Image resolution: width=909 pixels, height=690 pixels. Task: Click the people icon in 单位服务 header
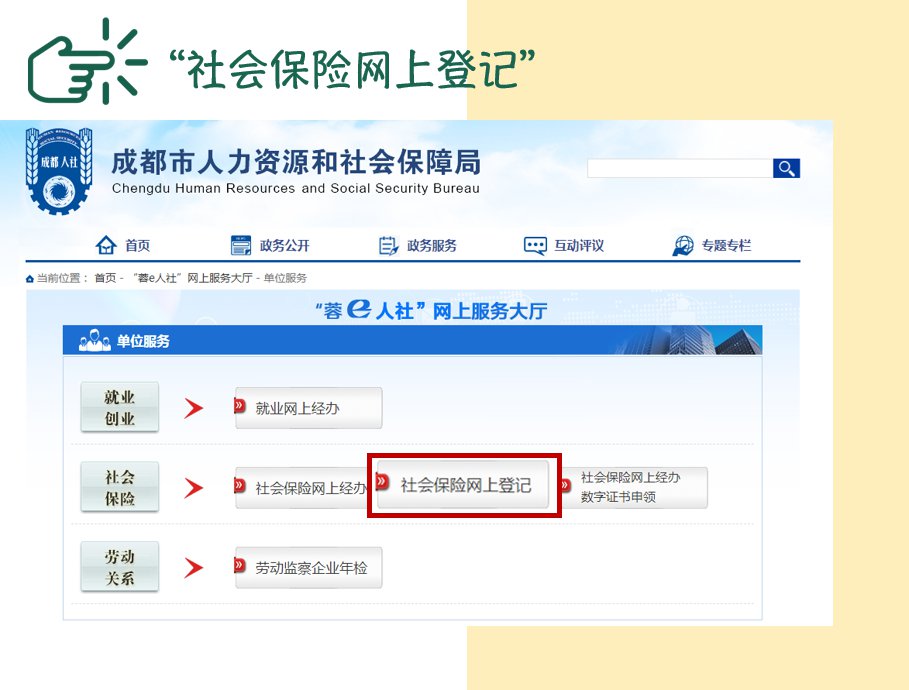click(x=94, y=340)
